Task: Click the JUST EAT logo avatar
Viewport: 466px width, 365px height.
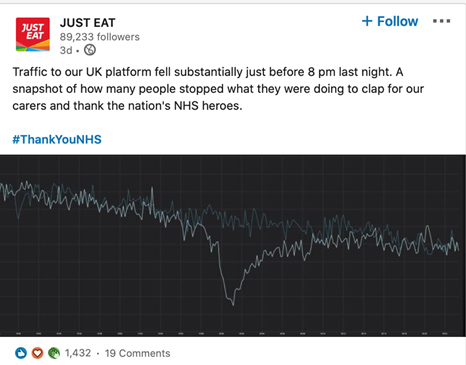Action: [x=33, y=35]
